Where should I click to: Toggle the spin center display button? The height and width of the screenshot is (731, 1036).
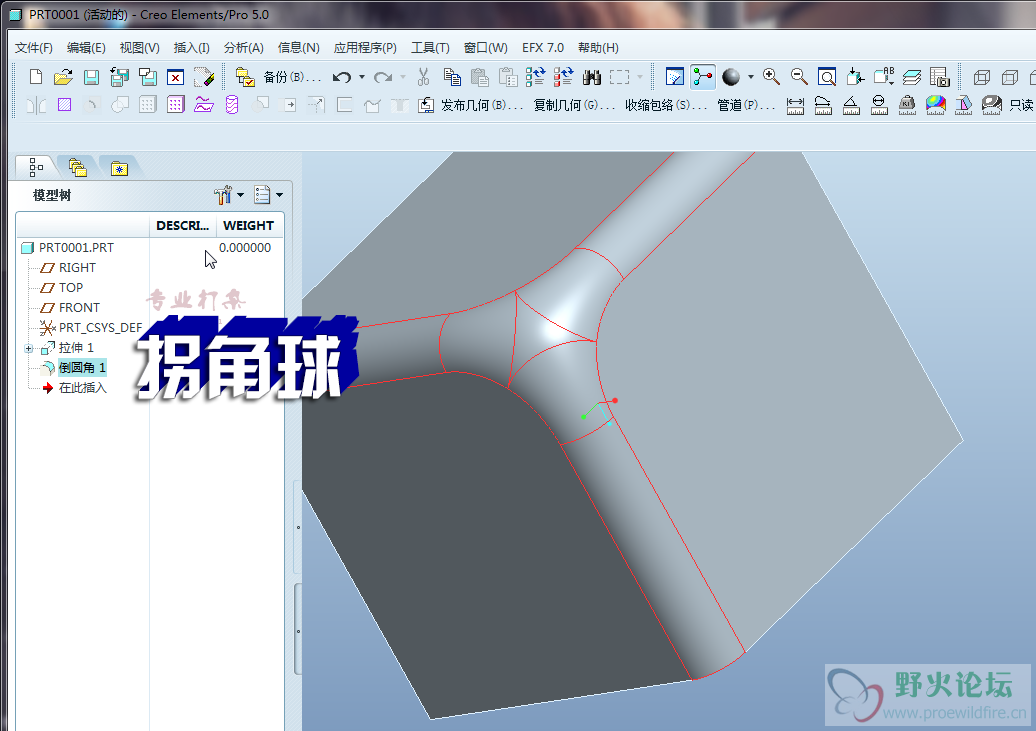[703, 77]
